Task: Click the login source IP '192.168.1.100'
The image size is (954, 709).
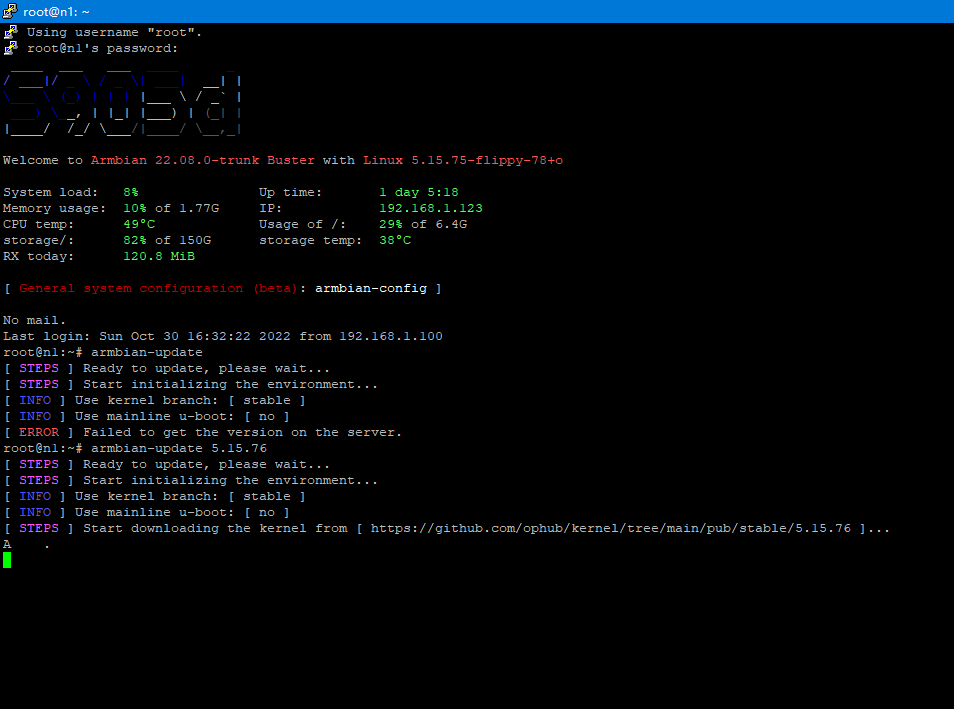Action: (x=391, y=336)
